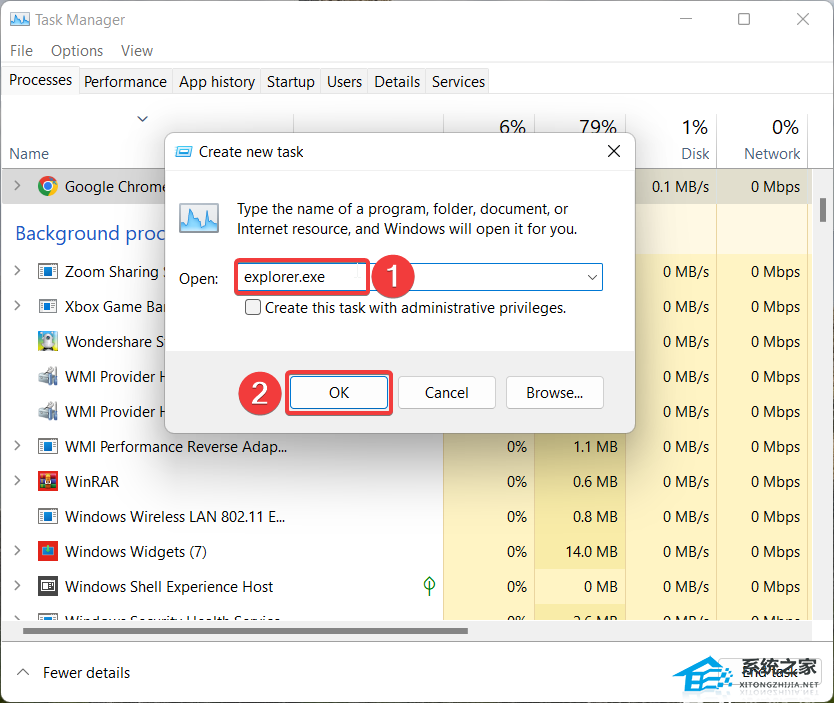Switch to the Details tab
The image size is (834, 703).
click(x=397, y=82)
